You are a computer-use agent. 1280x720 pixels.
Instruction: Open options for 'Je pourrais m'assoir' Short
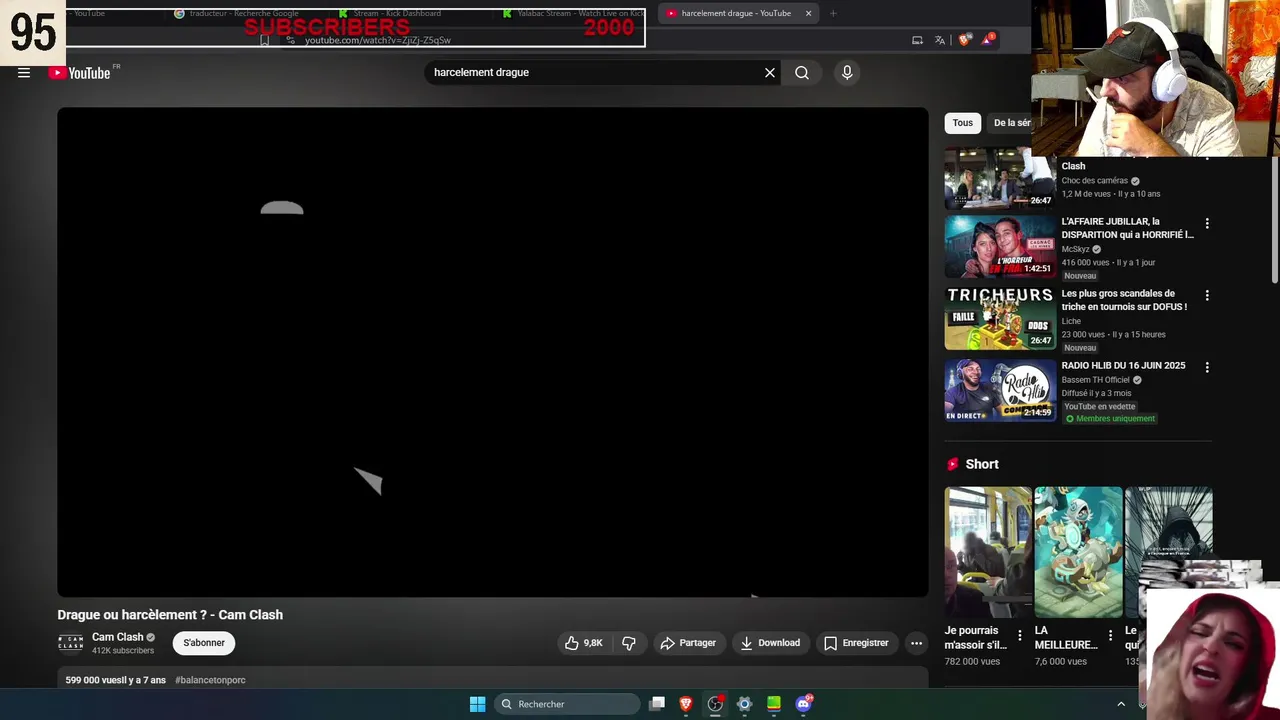pos(1019,635)
